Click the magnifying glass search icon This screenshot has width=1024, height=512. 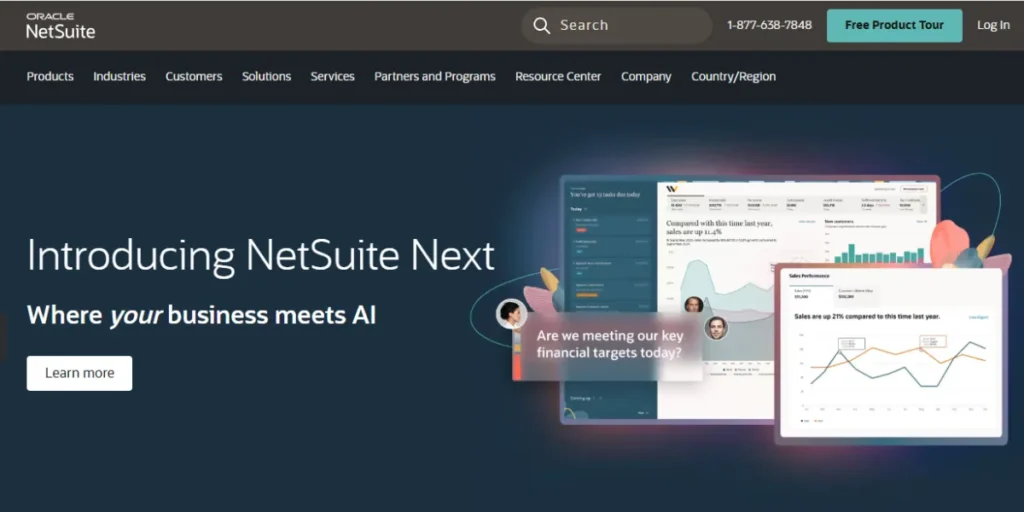click(x=542, y=26)
